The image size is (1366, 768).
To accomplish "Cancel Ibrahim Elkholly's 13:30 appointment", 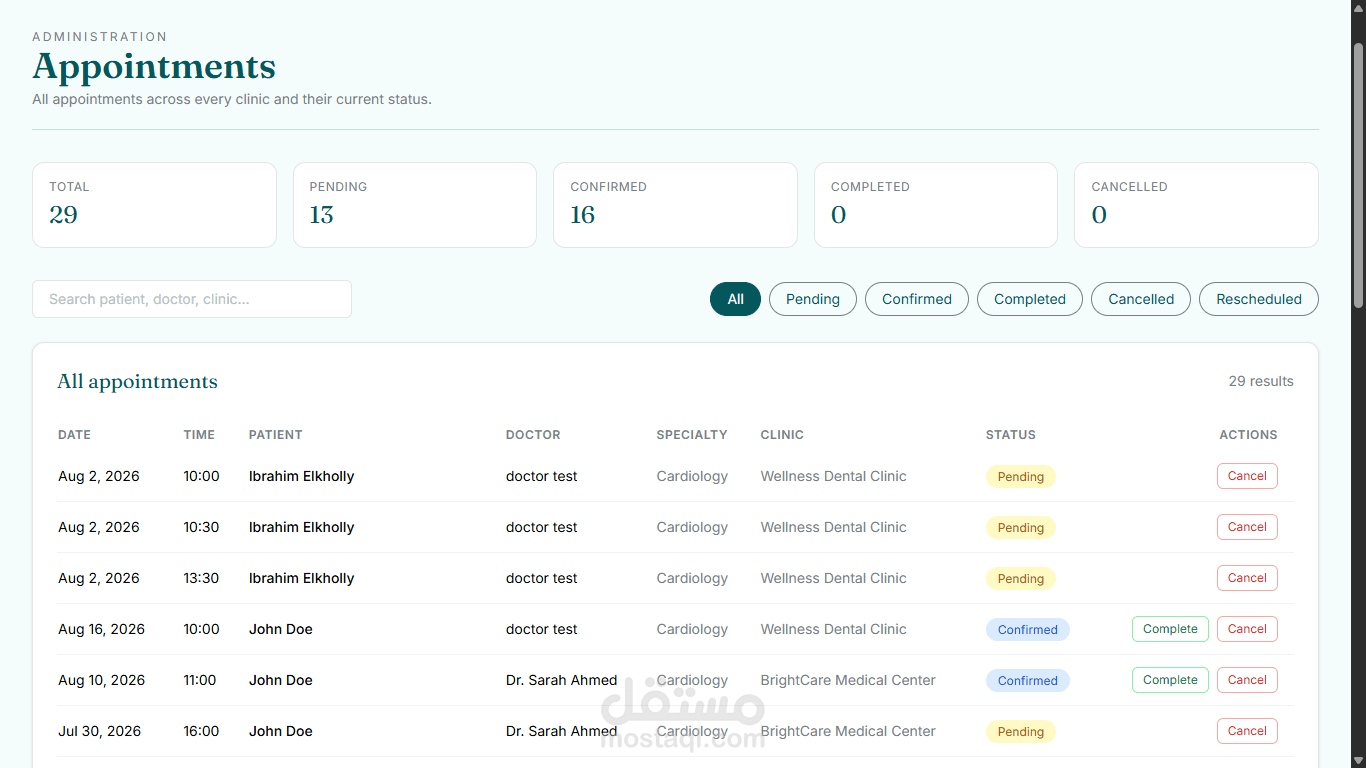I will [x=1247, y=578].
